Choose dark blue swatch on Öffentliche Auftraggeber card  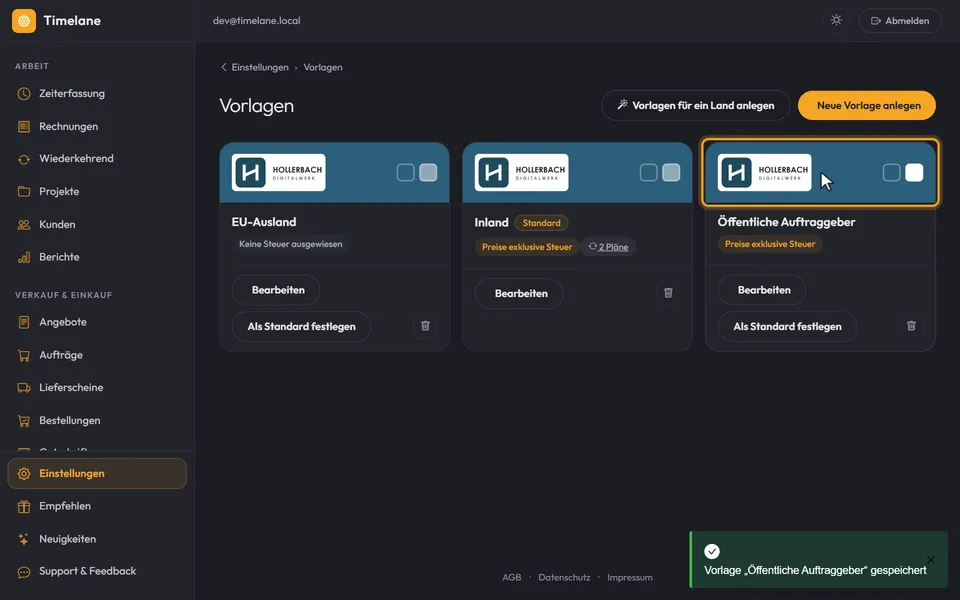(x=891, y=173)
